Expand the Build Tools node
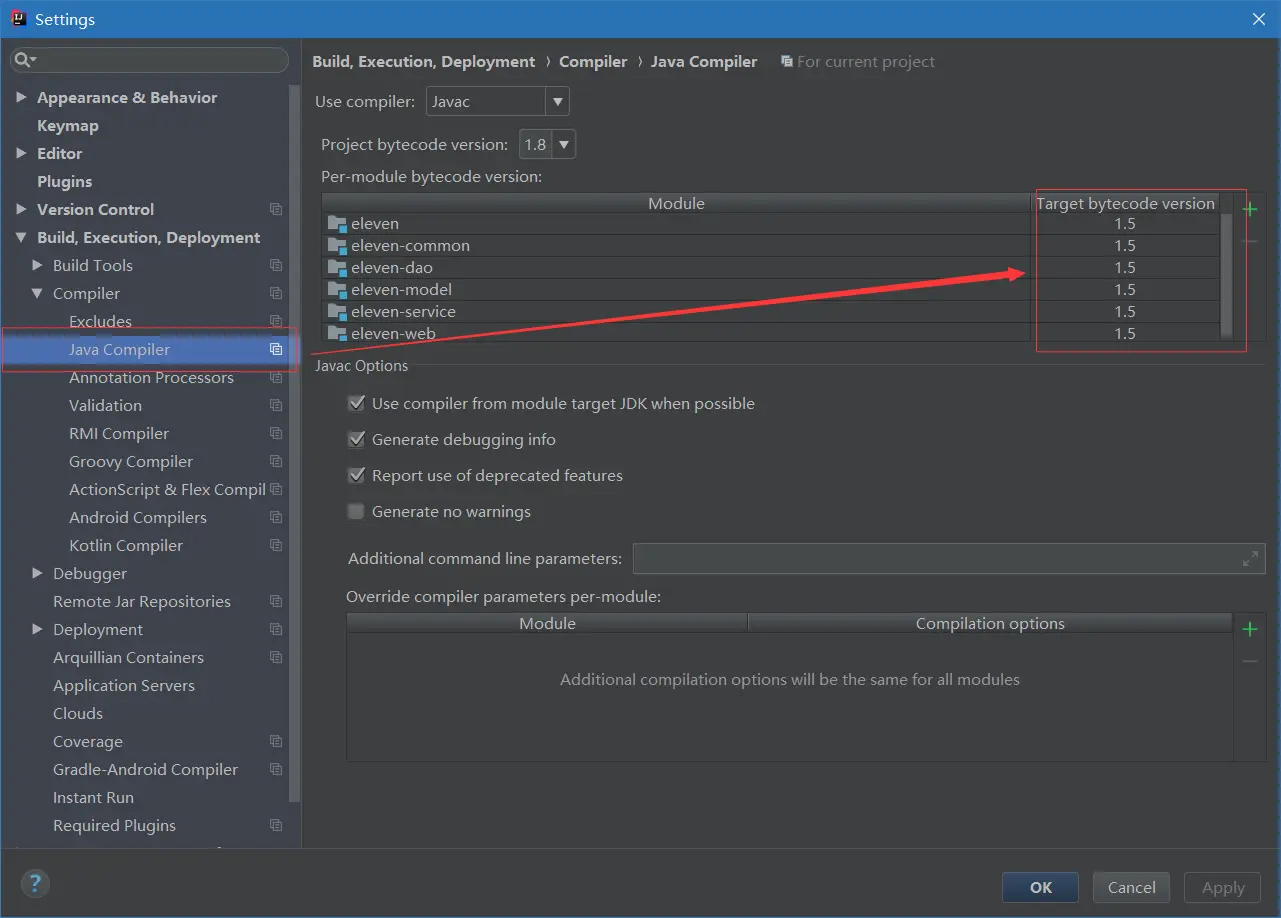The image size is (1281, 918). pos(37,266)
